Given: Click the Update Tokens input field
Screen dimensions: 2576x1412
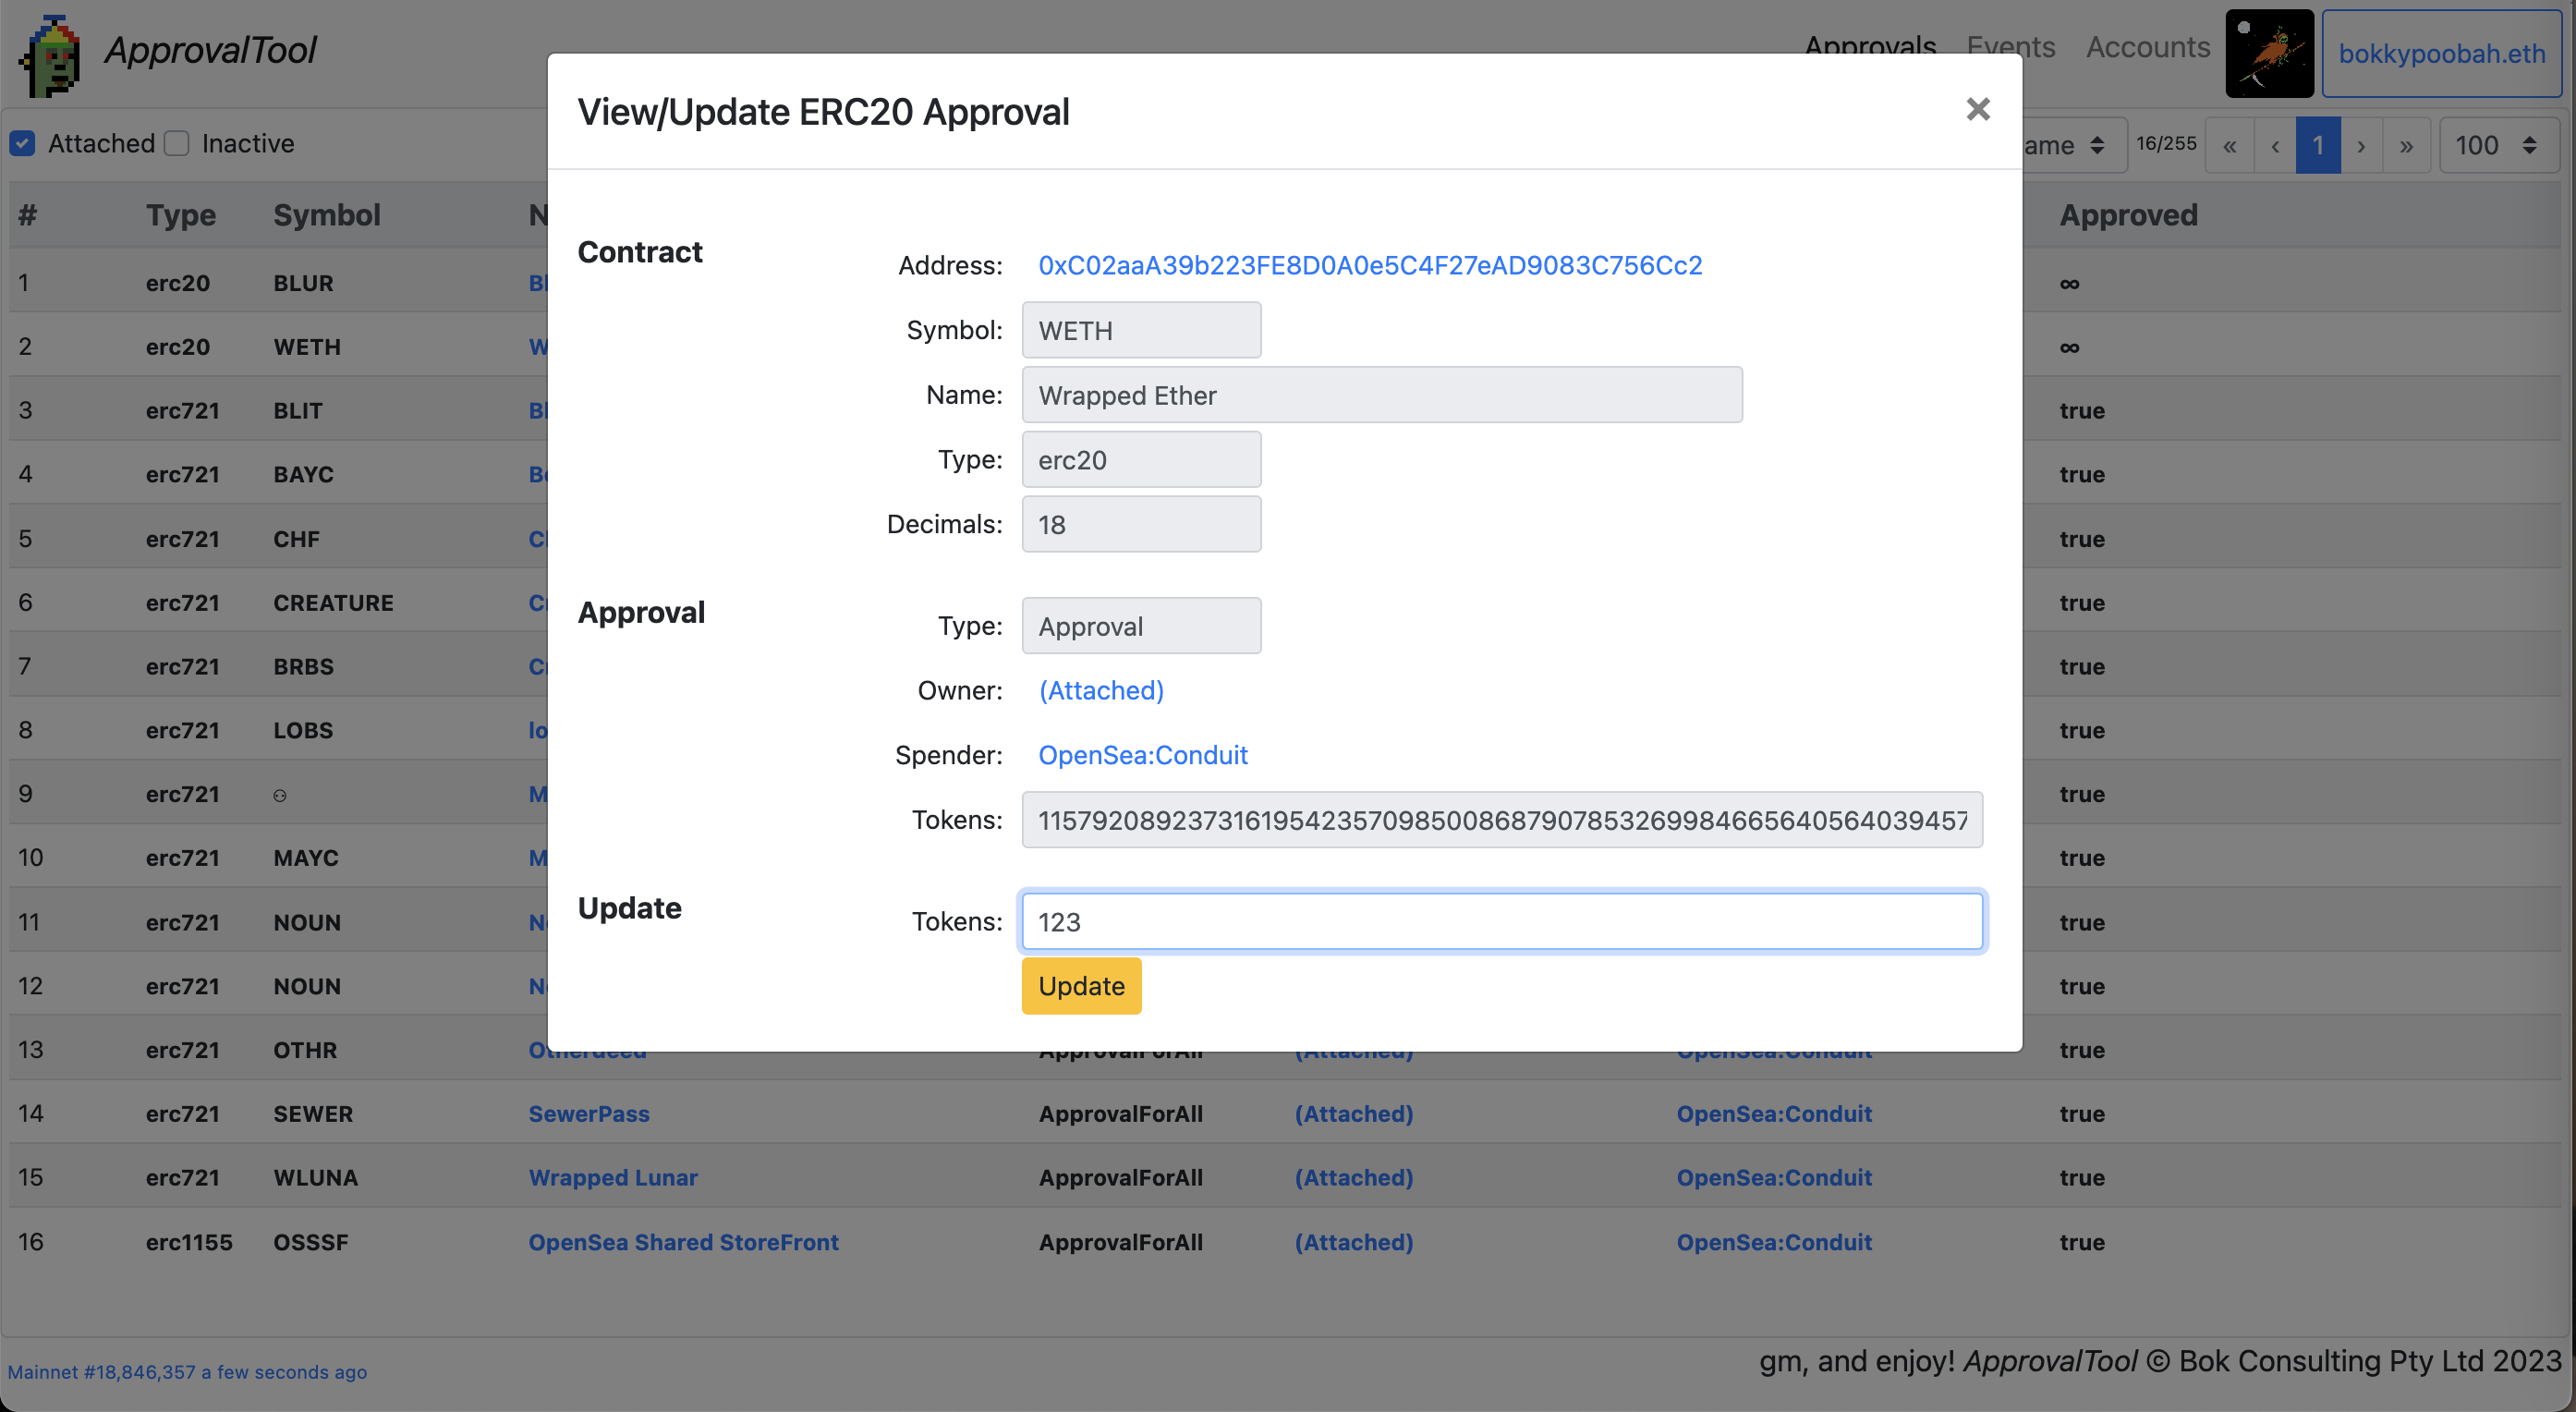Looking at the screenshot, I should pos(1501,921).
